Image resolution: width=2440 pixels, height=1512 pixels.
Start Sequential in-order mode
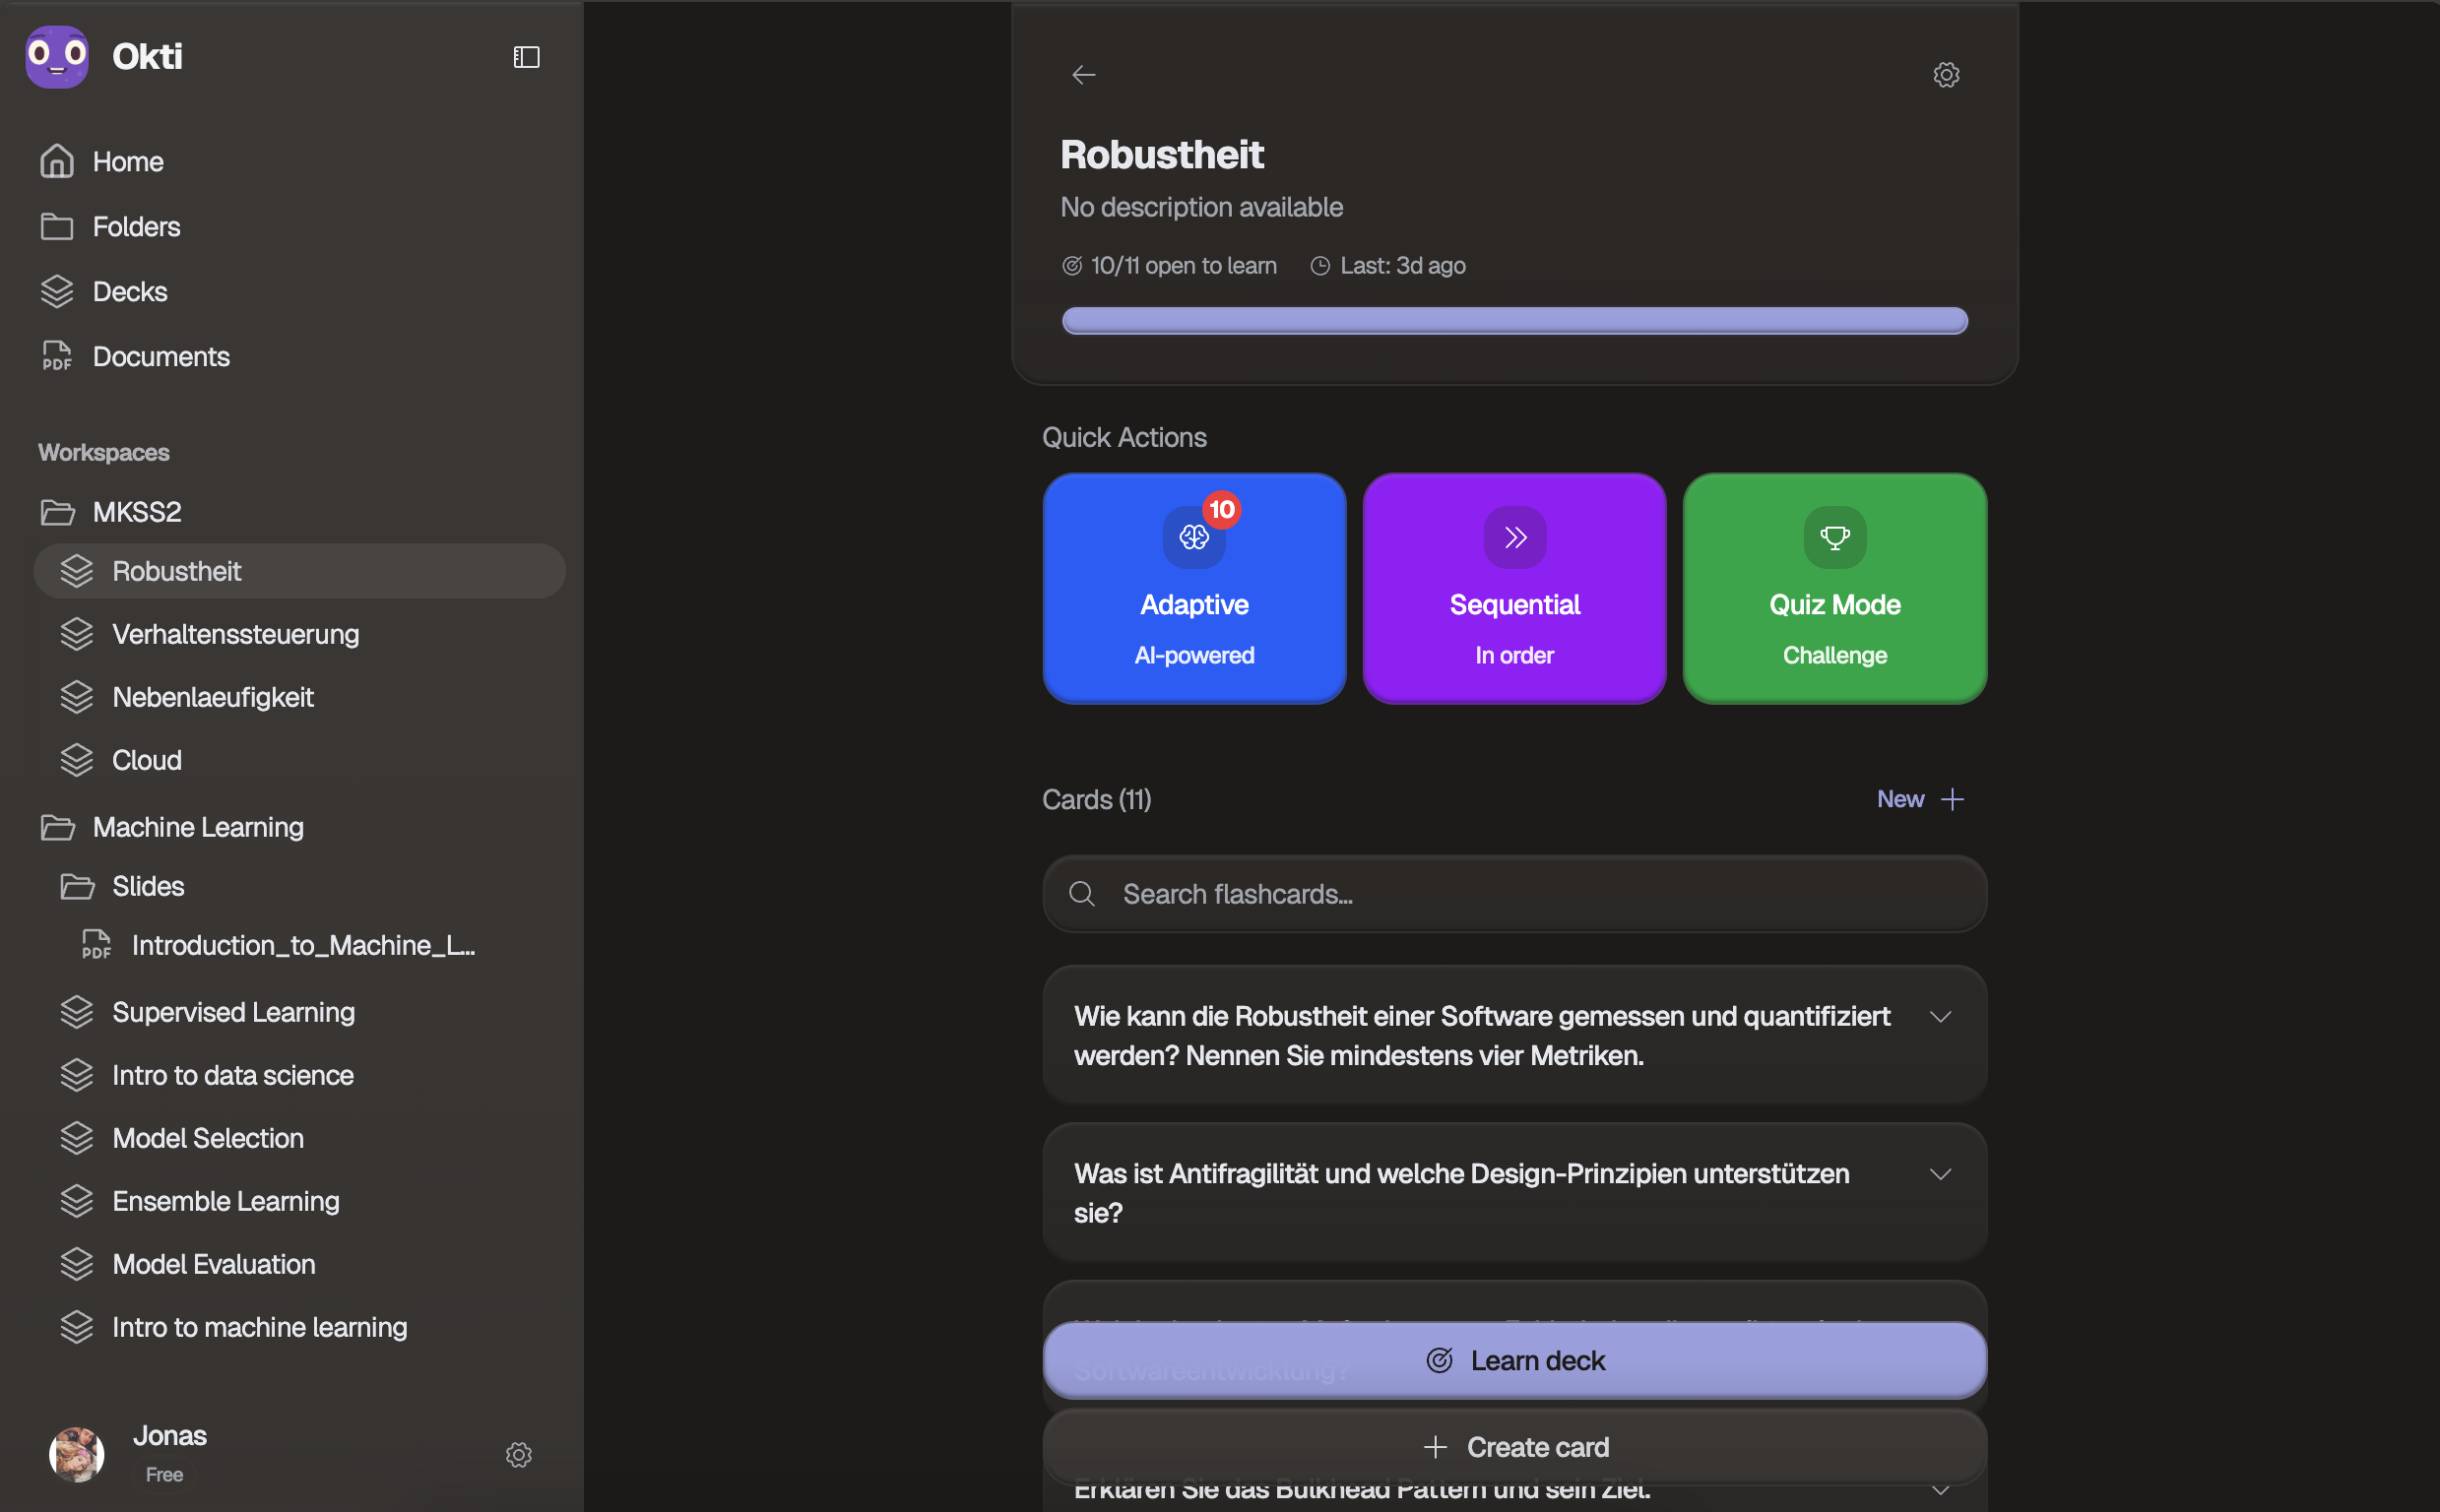(1514, 588)
